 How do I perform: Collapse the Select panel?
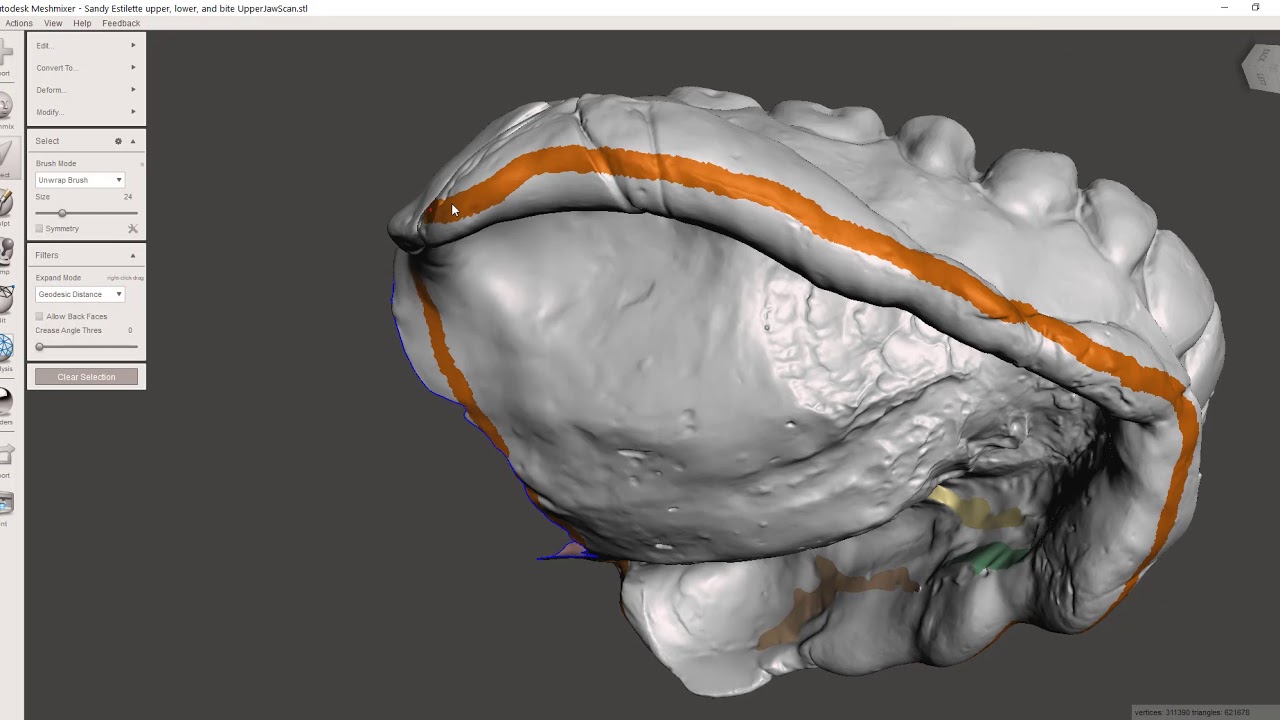tap(132, 141)
